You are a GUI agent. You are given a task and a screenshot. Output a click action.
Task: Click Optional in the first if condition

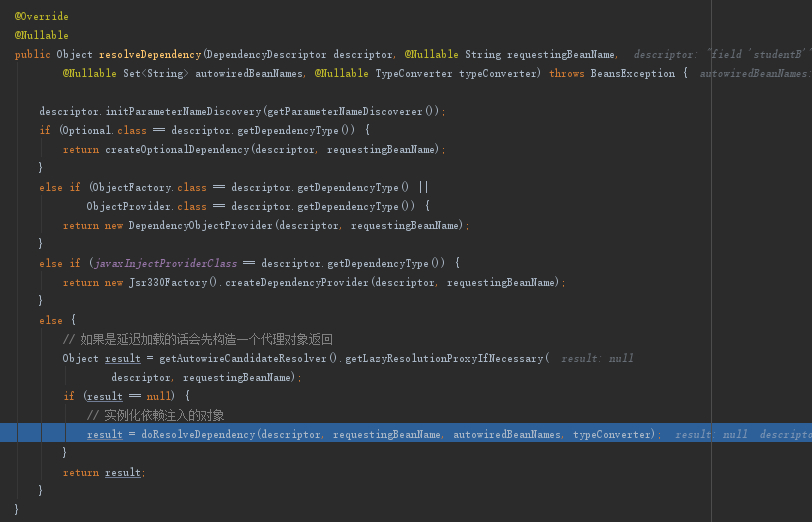pyautogui.click(x=87, y=130)
